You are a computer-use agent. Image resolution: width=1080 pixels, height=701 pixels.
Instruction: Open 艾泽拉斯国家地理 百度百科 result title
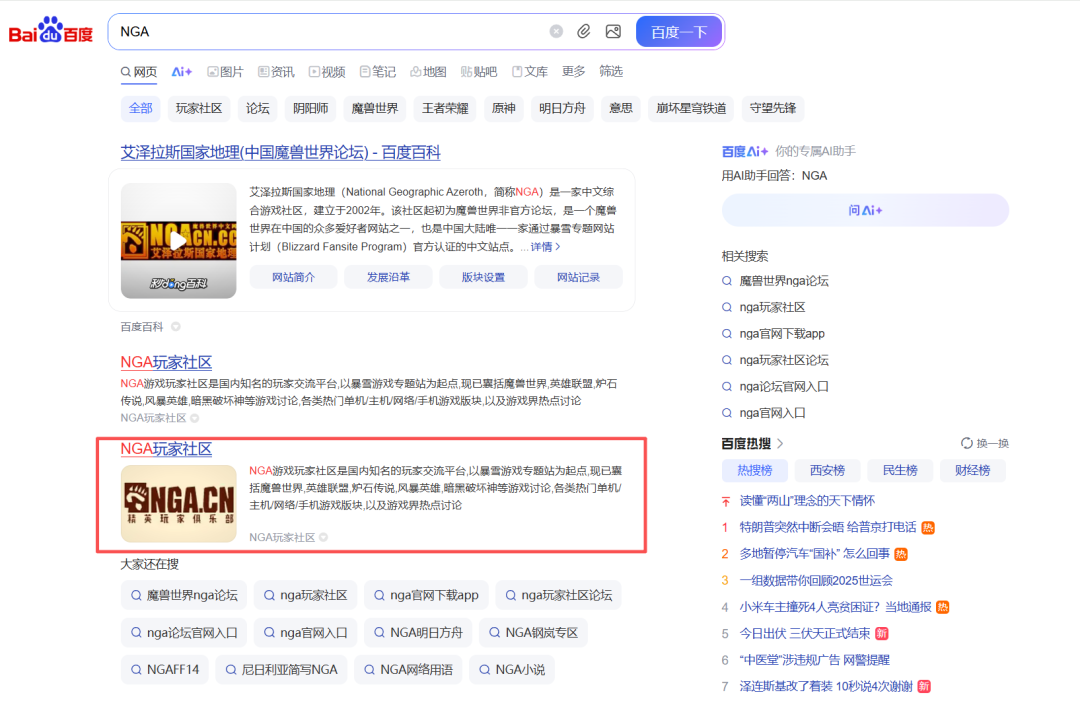(x=280, y=153)
